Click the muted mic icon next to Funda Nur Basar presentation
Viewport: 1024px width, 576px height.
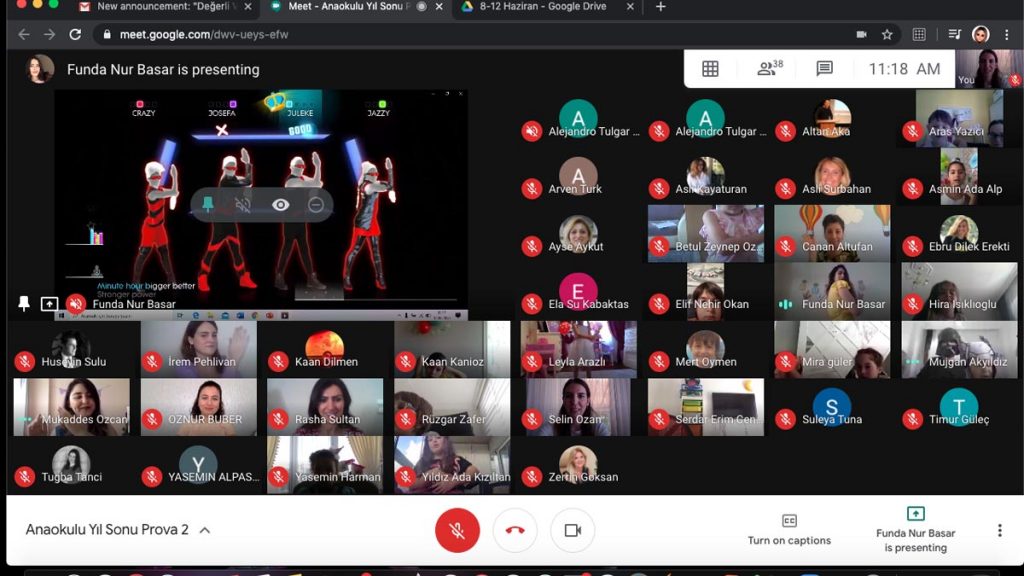tap(76, 304)
